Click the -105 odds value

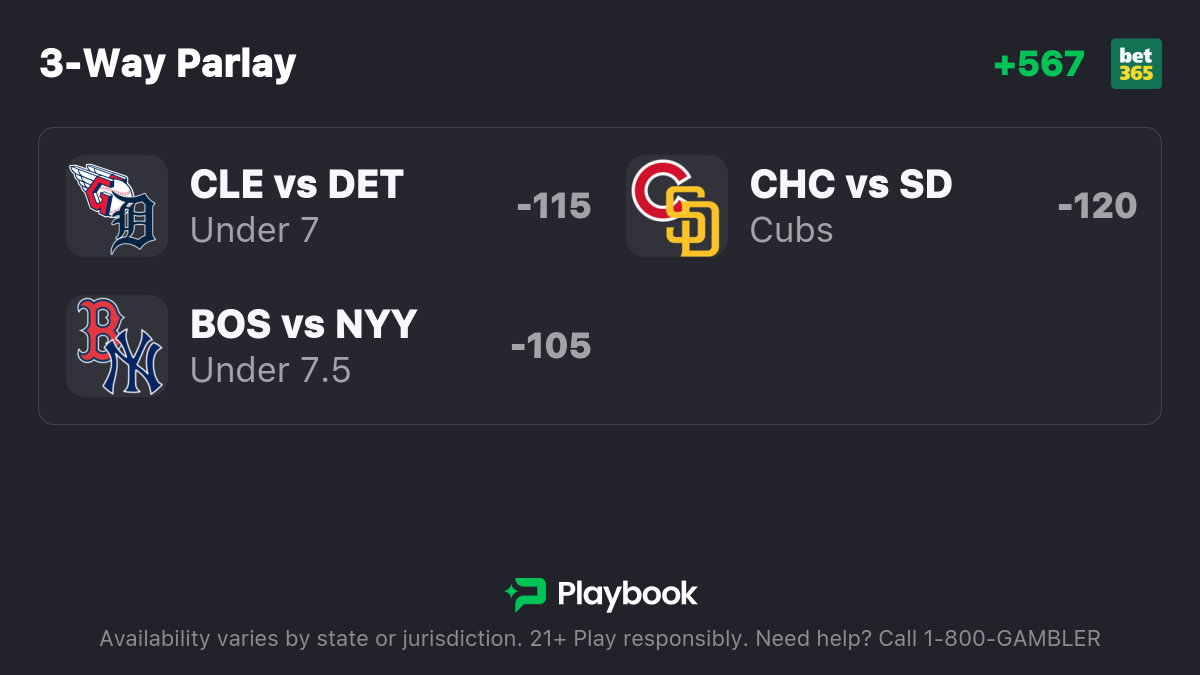551,346
